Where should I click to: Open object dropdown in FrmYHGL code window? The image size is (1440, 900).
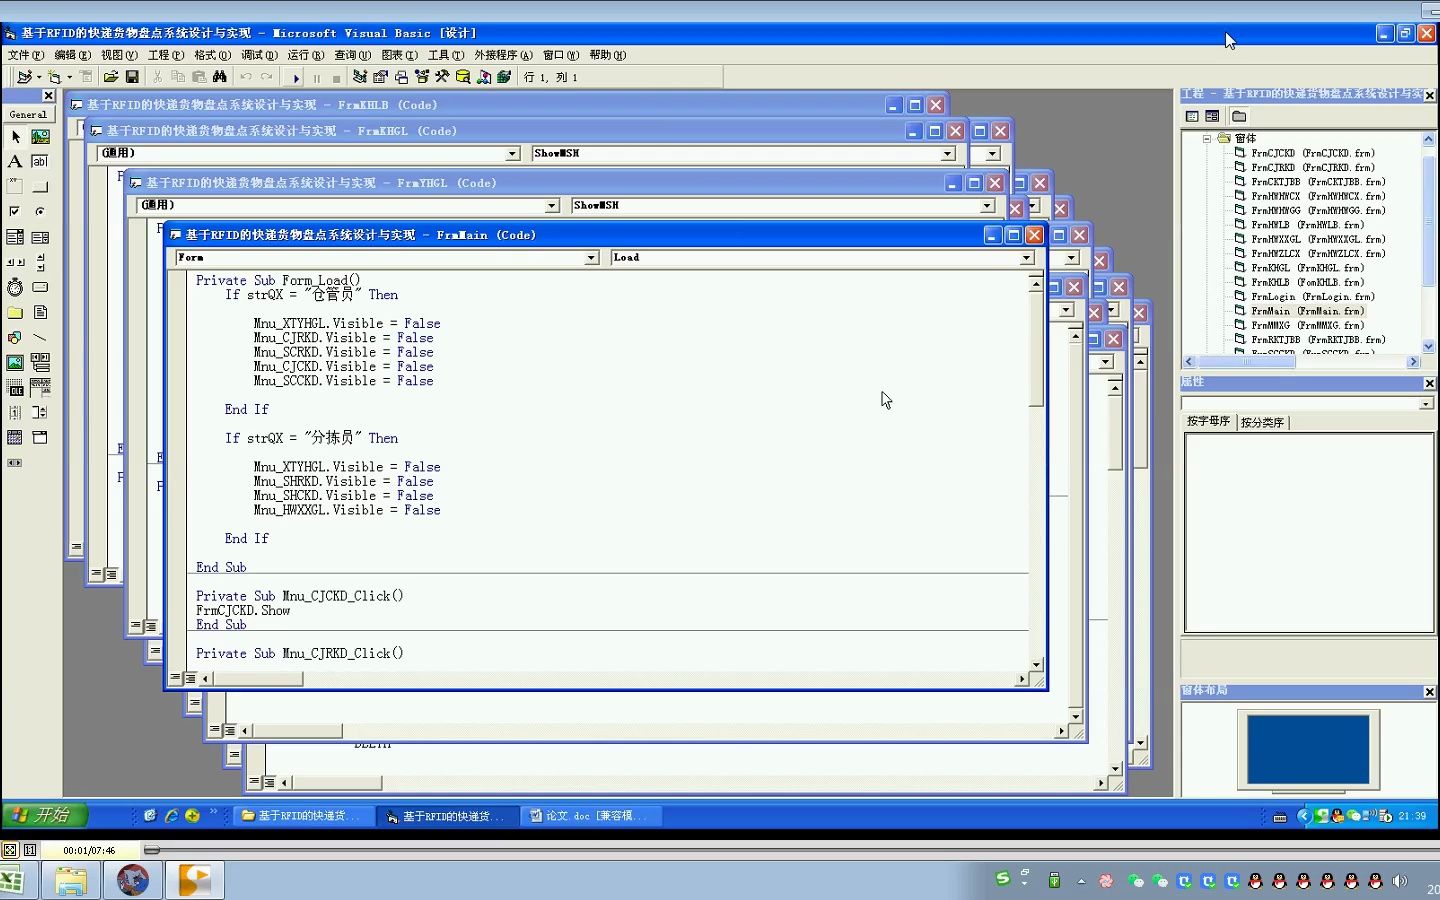point(552,205)
